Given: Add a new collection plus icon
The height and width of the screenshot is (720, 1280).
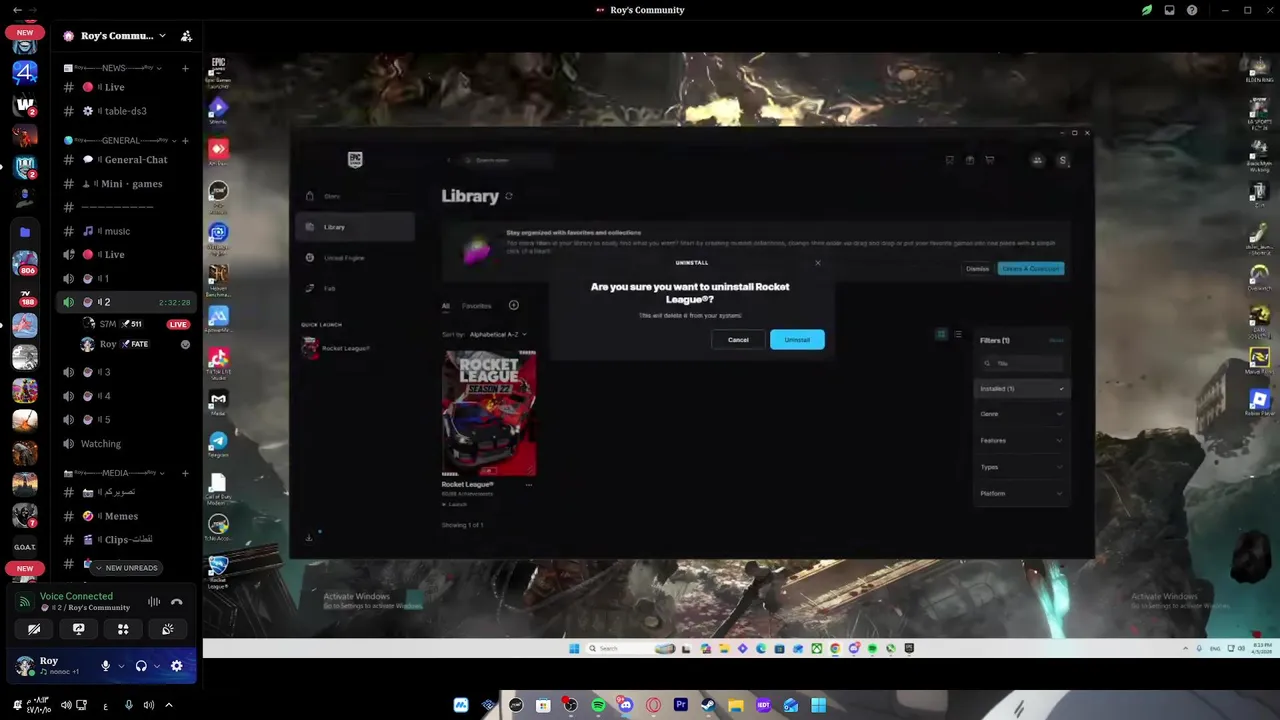Looking at the screenshot, I should click(x=513, y=306).
